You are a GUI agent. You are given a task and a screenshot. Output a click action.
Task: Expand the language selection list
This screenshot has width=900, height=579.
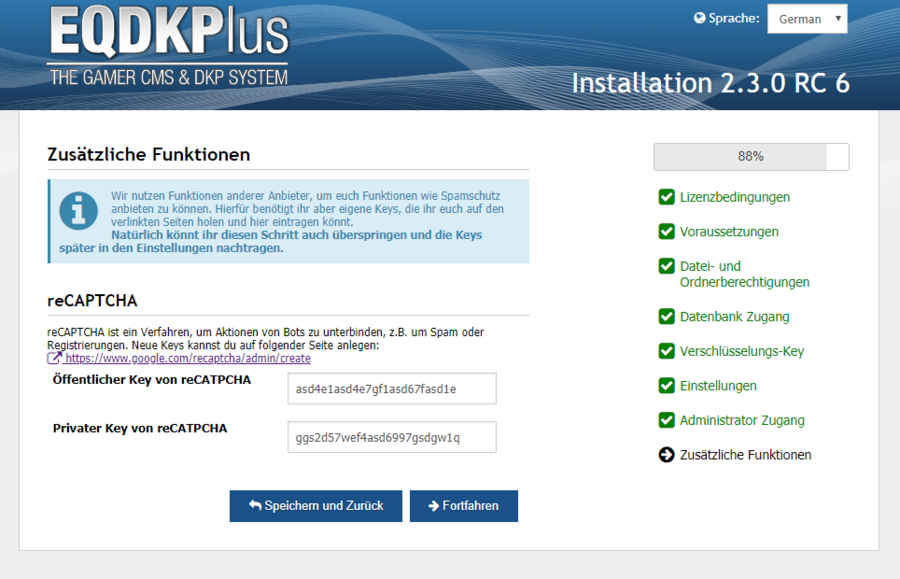(807, 18)
